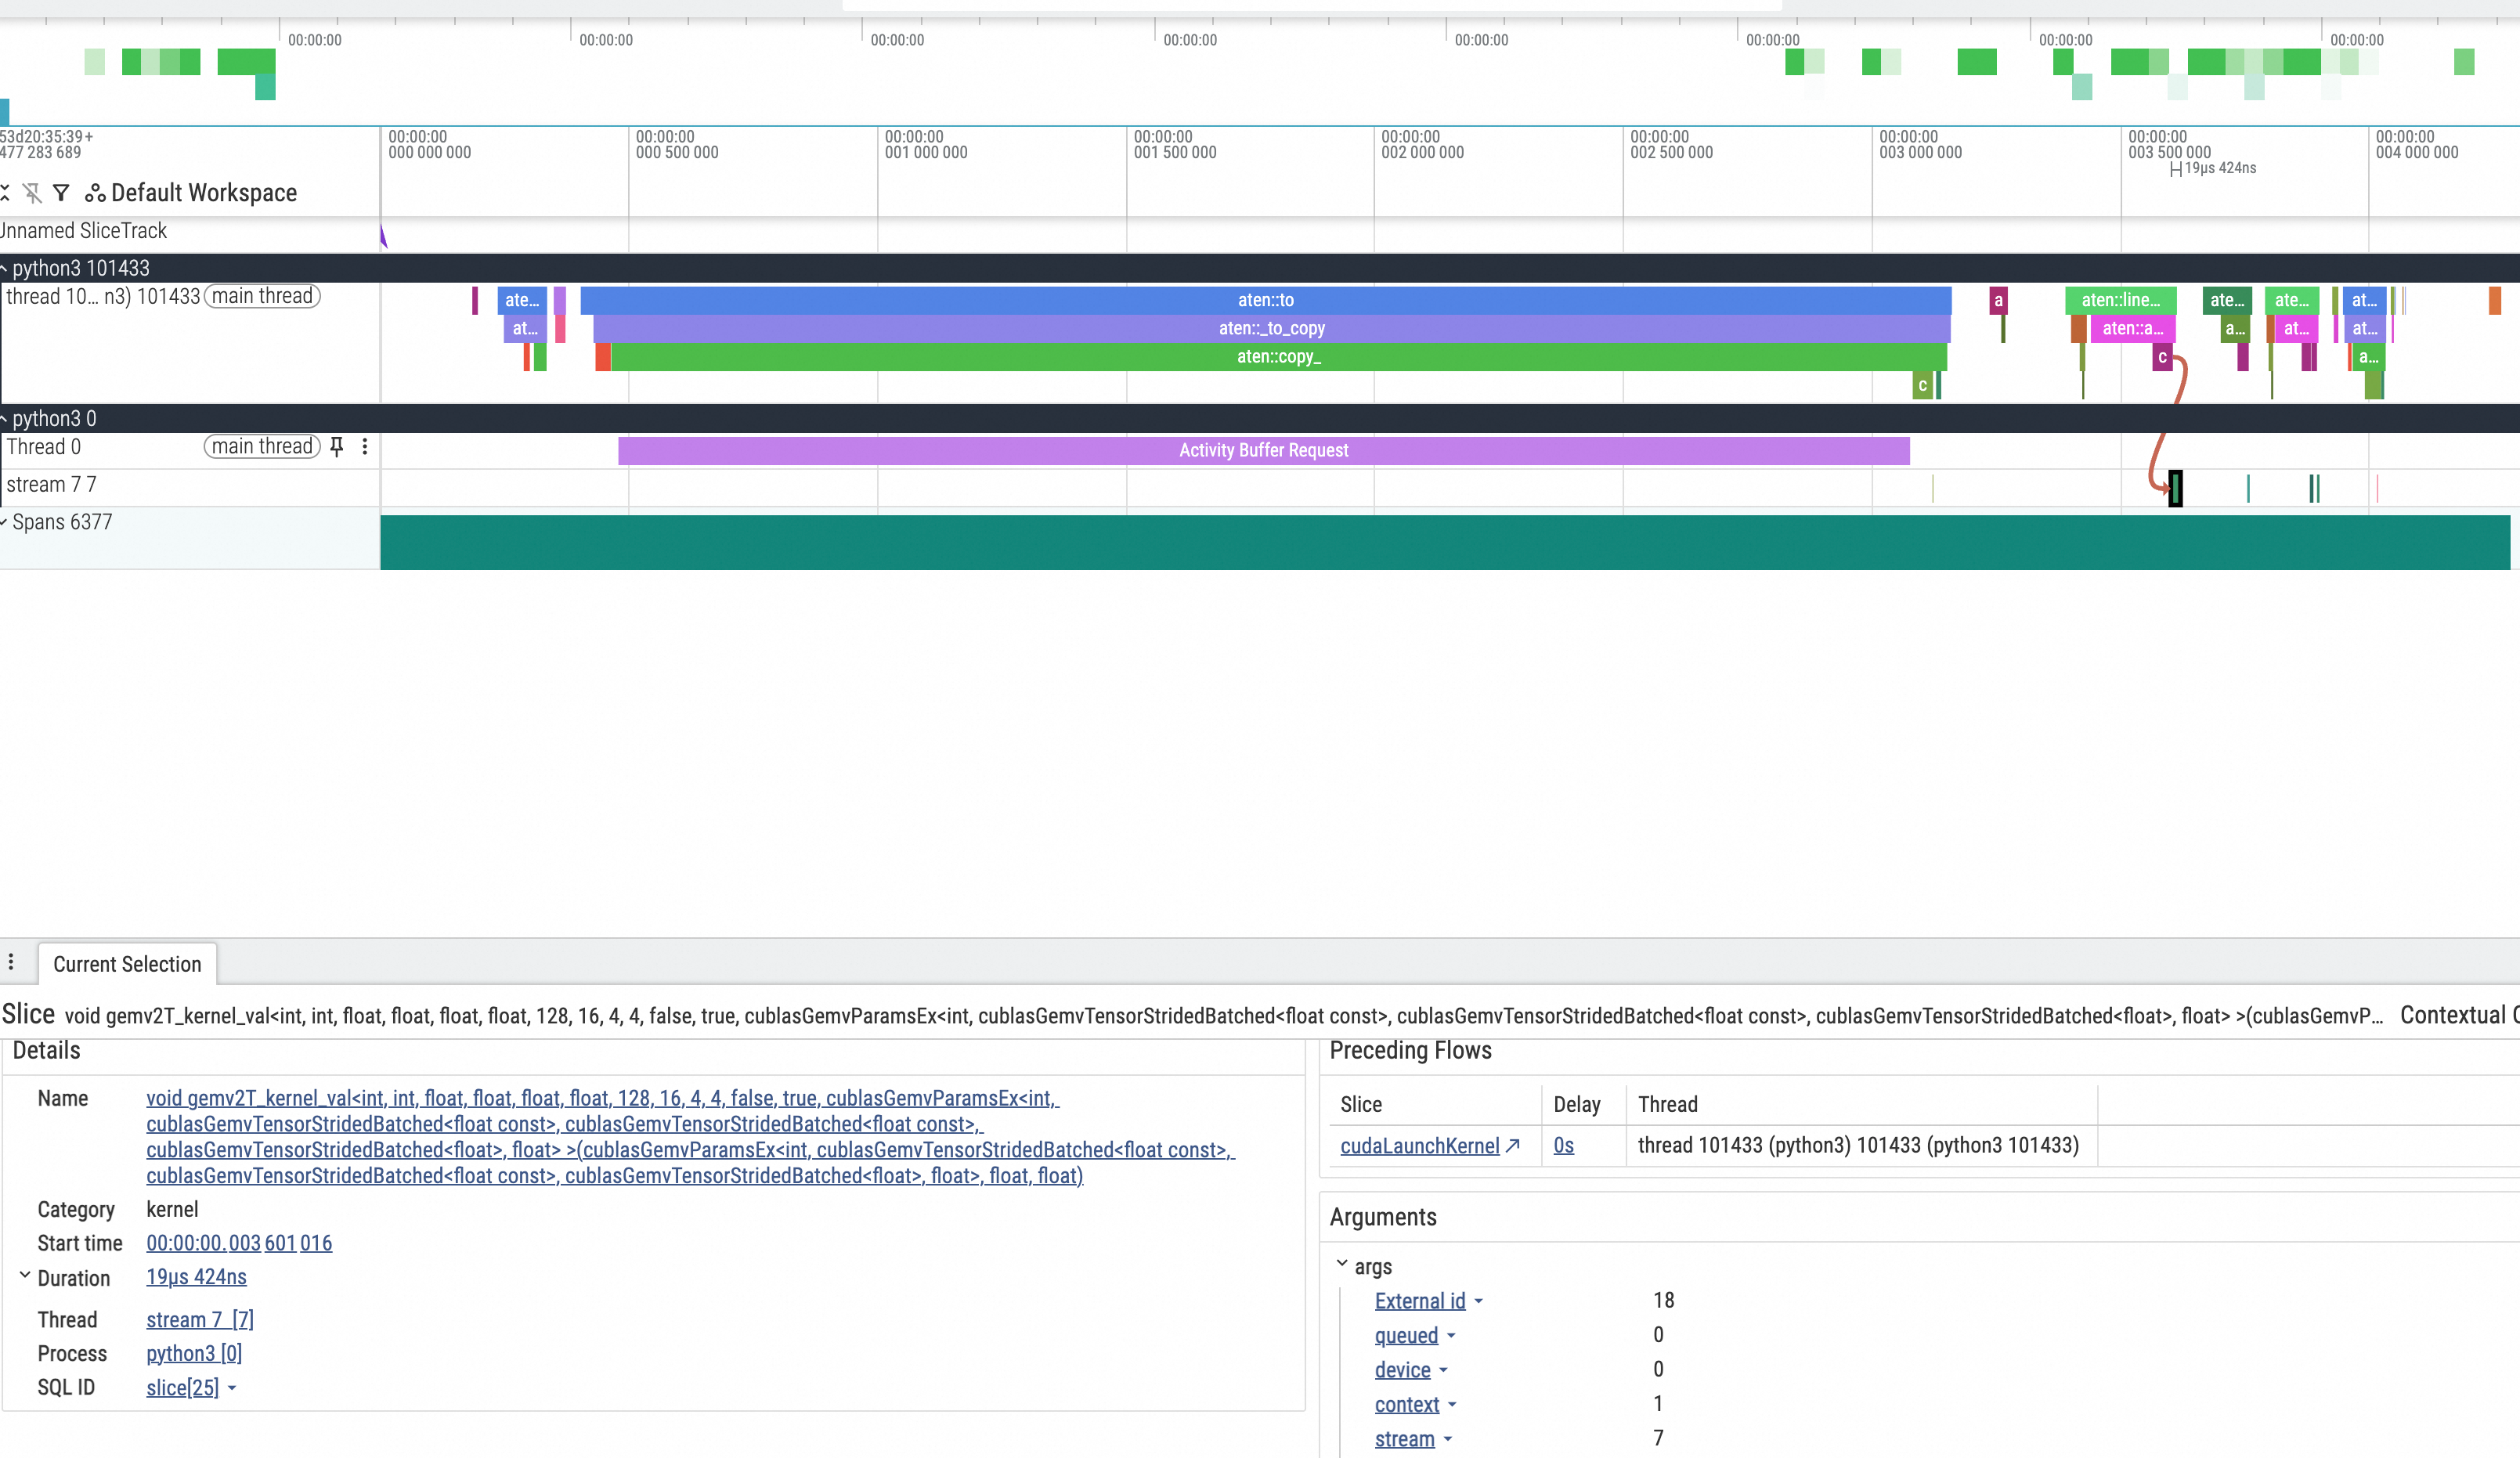Pin the Thread 0 track

[337, 447]
